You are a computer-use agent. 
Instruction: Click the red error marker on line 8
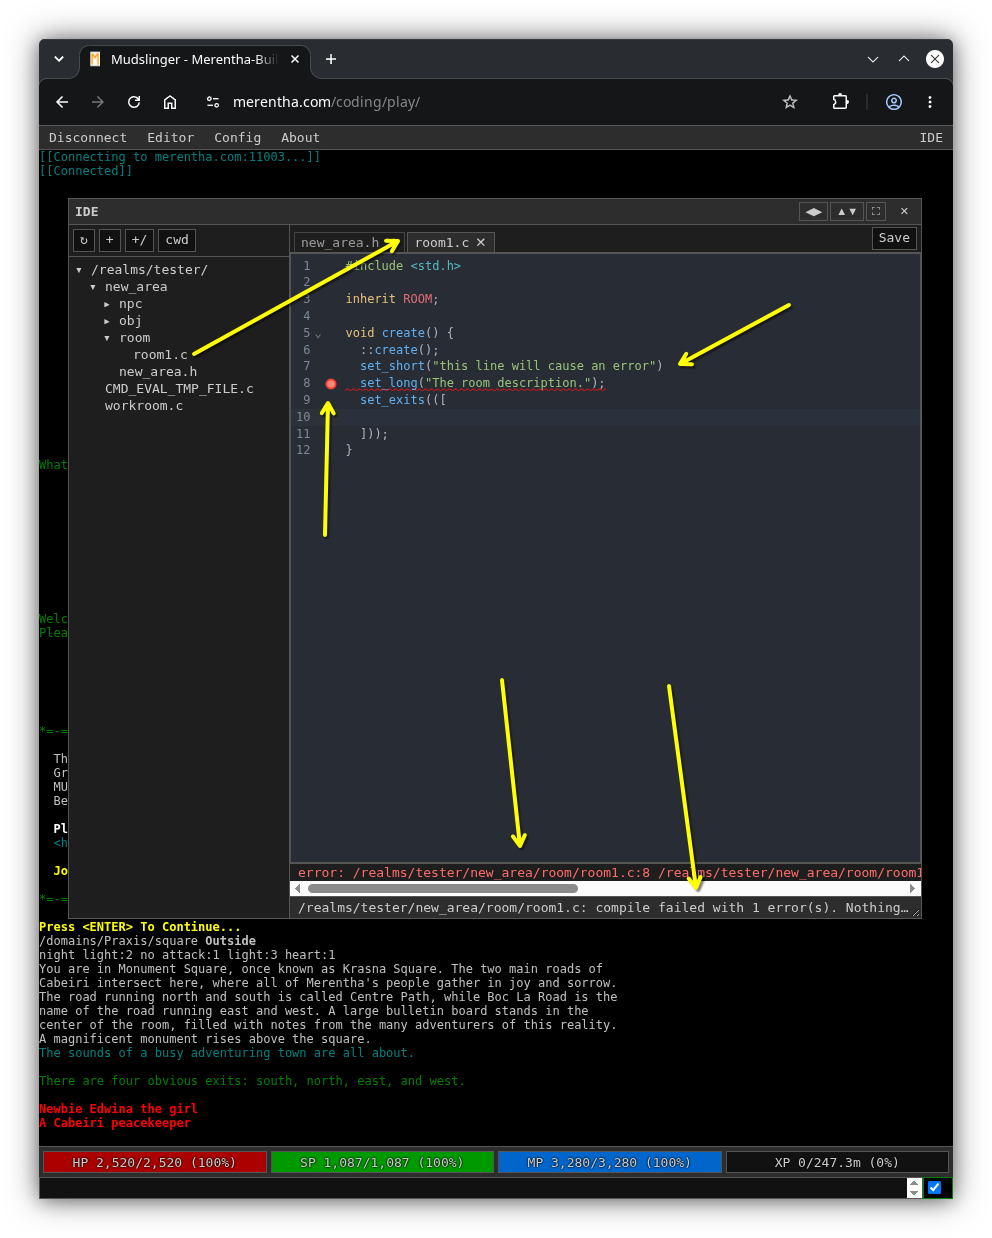[x=331, y=384]
